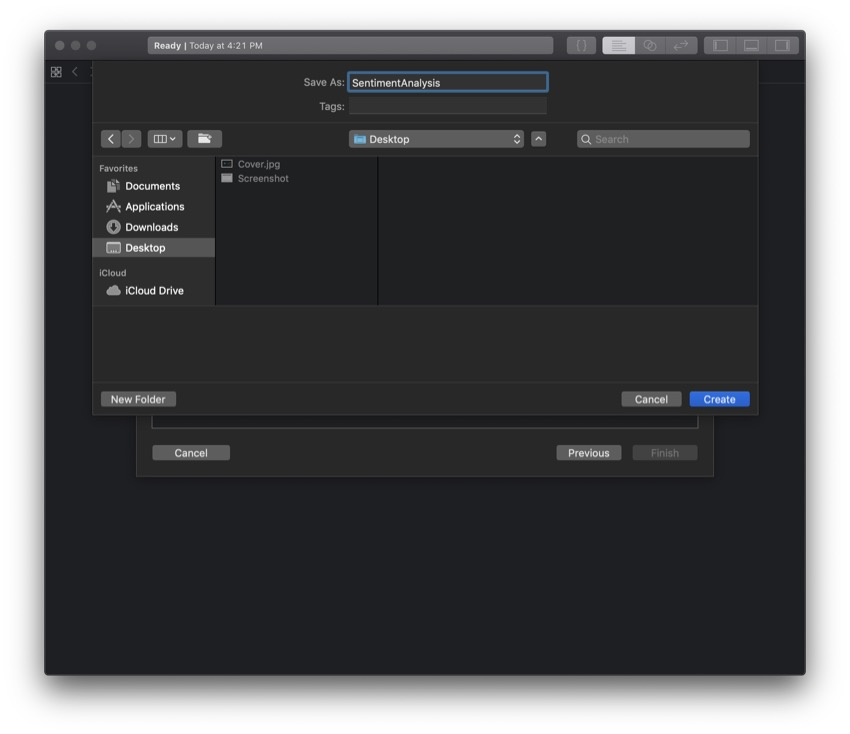Screen dimensions: 850x734
Task: Select the Cover.jpg file
Action: pyautogui.click(x=259, y=164)
